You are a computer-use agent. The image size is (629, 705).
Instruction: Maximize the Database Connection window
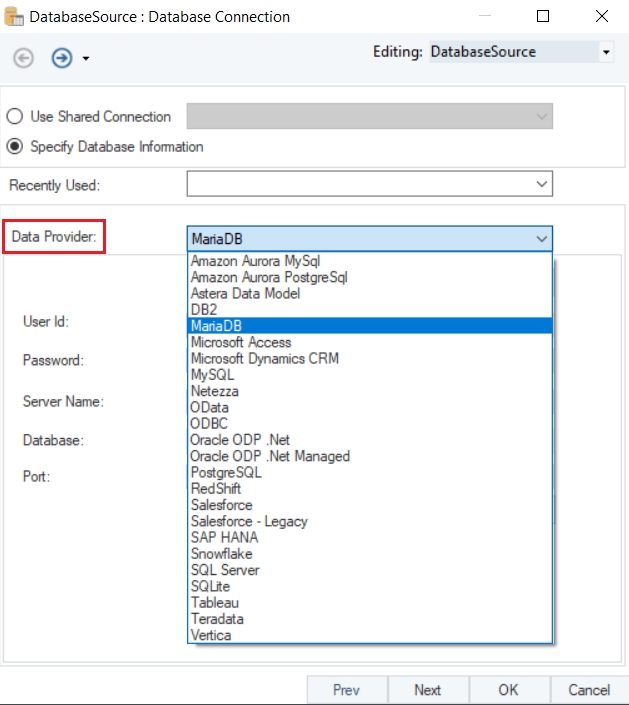[x=543, y=16]
